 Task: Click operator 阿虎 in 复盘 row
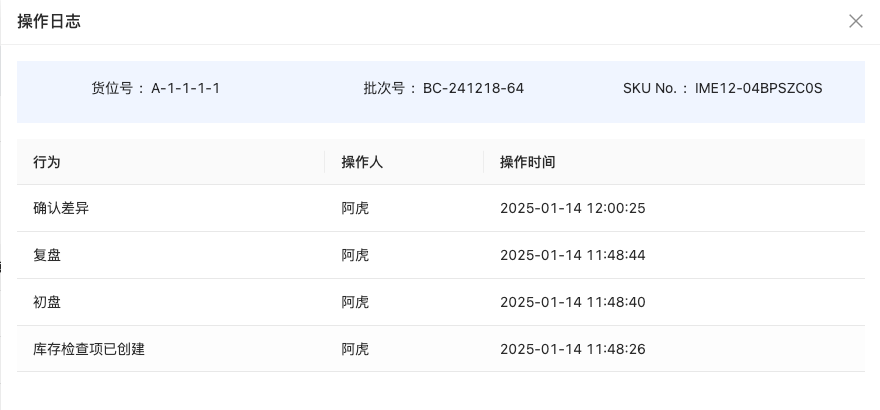(x=355, y=255)
